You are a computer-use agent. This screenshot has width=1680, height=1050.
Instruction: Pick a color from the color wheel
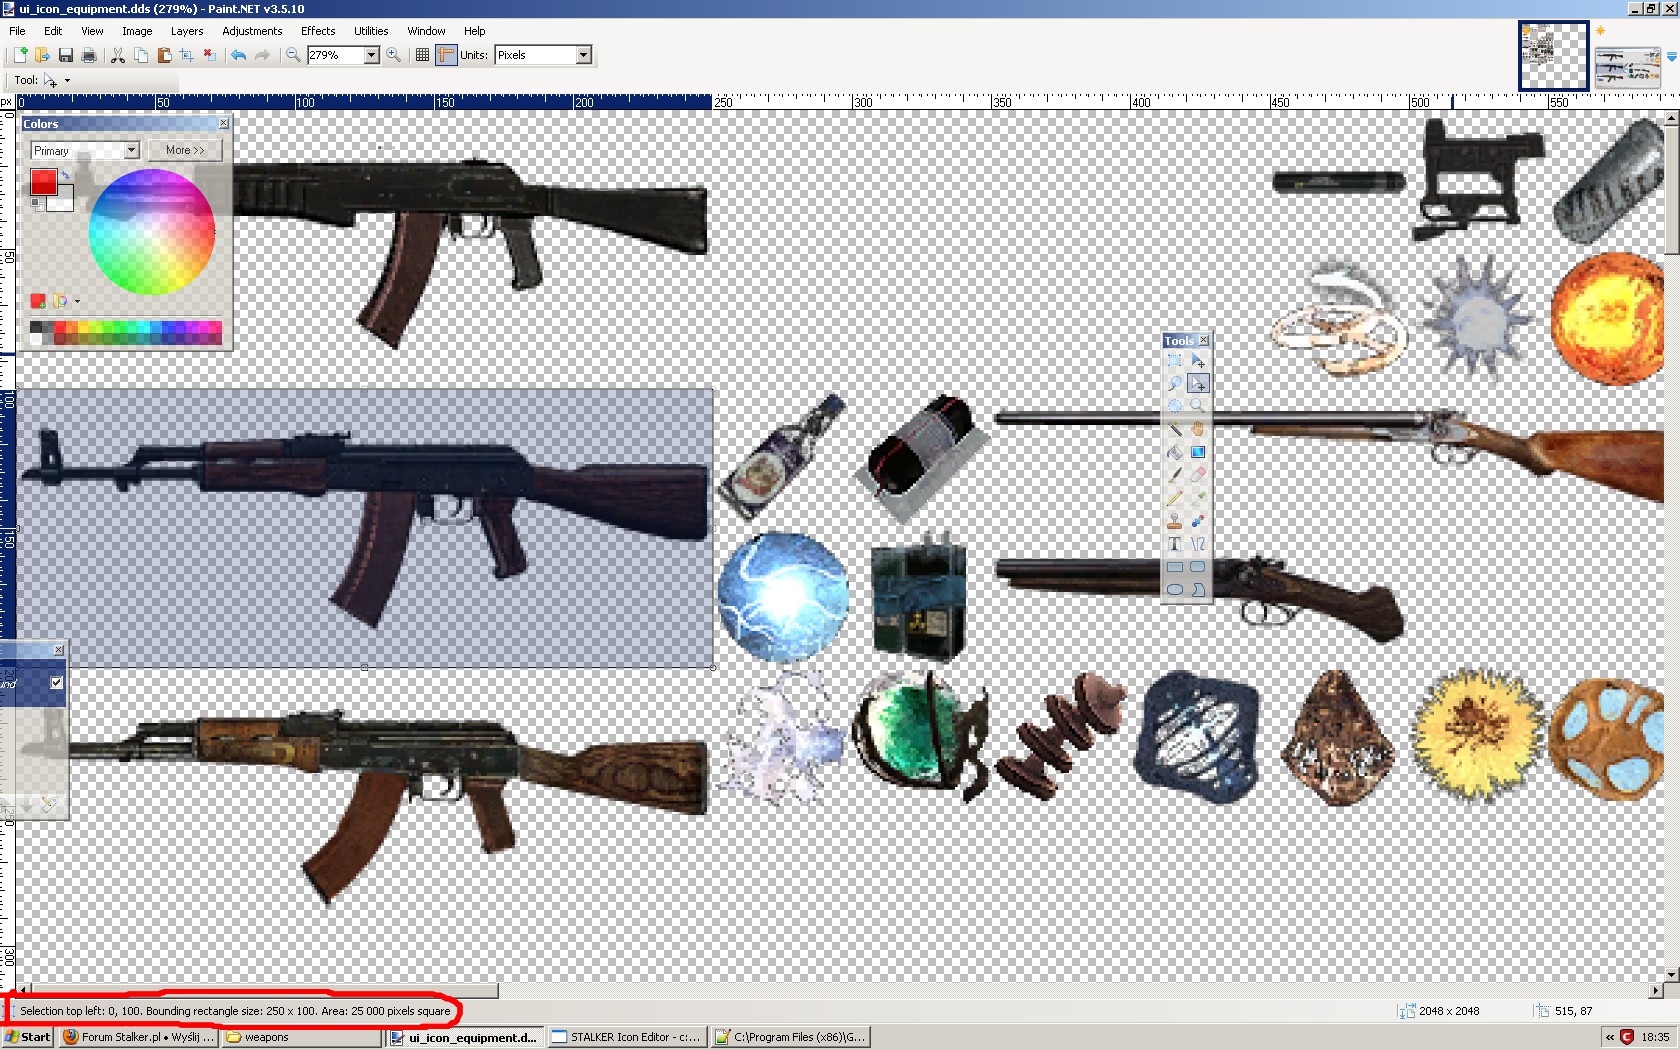(152, 232)
